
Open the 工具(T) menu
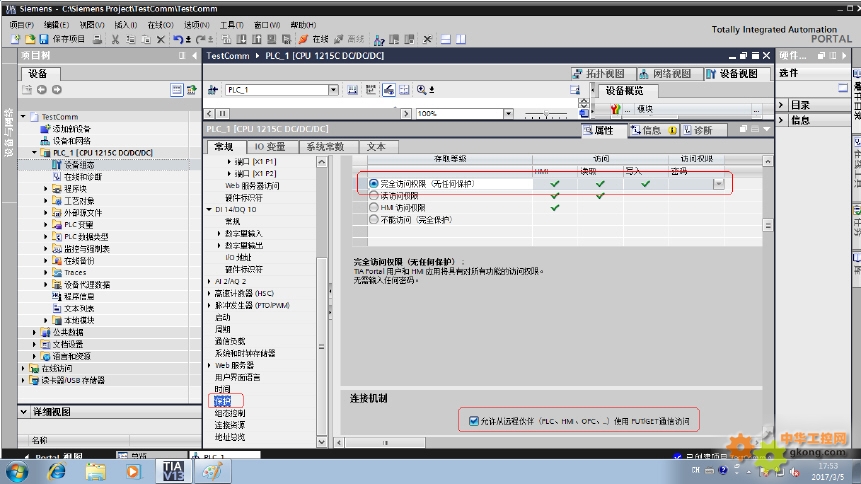point(231,25)
